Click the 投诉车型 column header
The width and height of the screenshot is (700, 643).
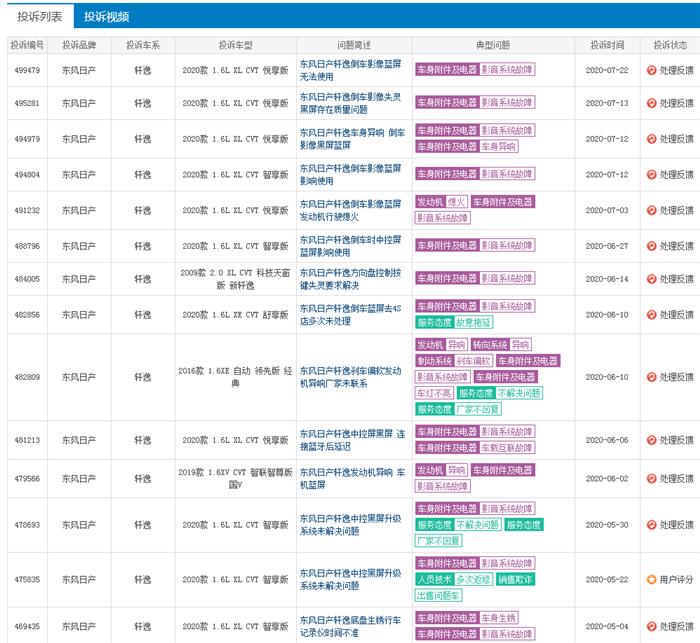pos(236,45)
